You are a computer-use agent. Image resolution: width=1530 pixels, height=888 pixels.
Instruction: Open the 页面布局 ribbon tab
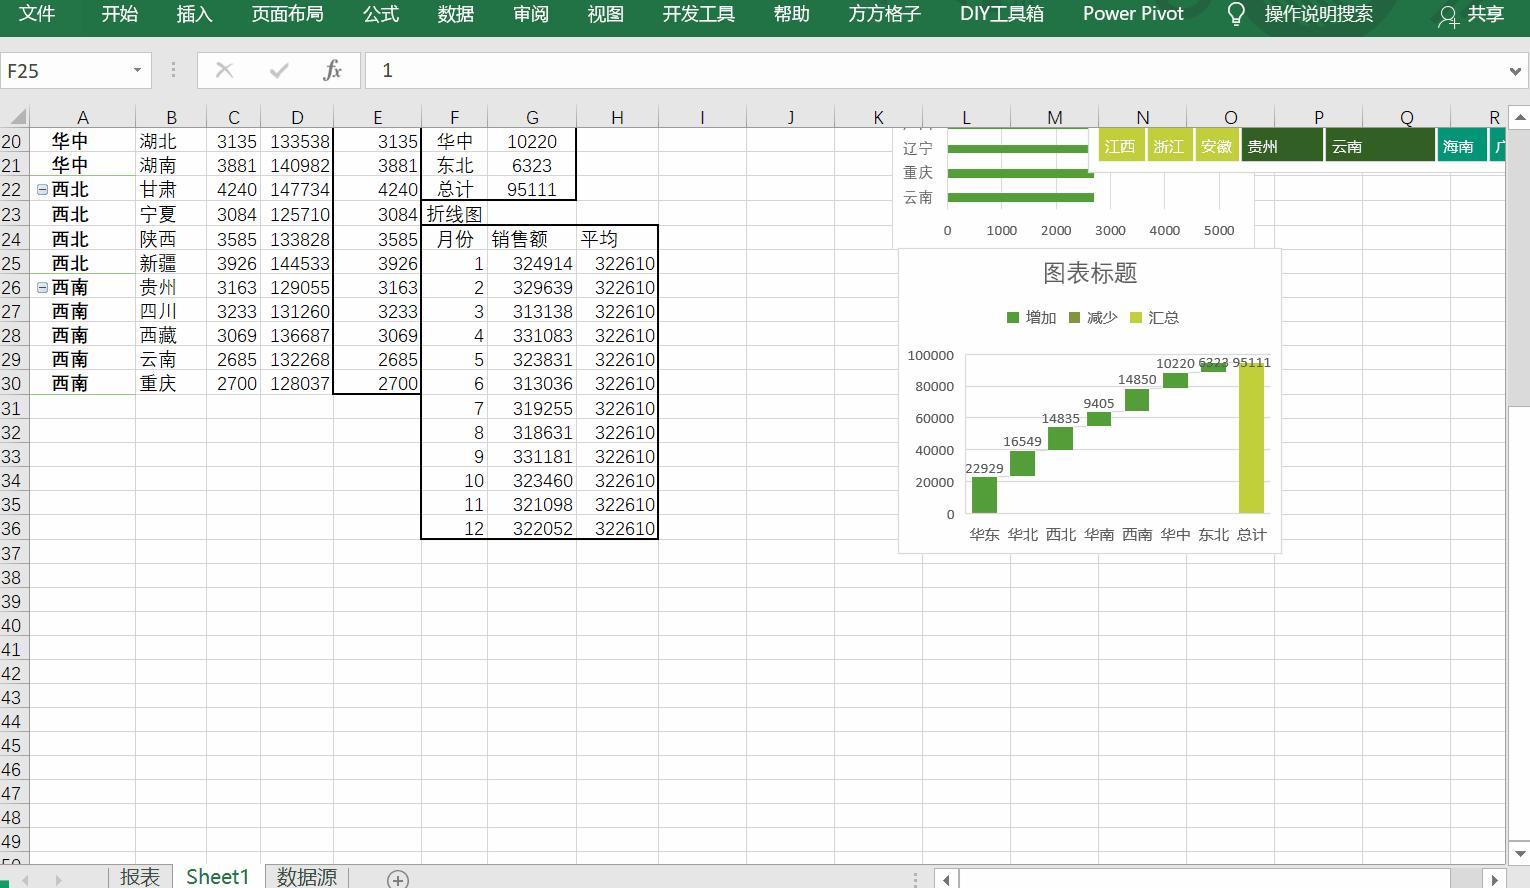287,14
